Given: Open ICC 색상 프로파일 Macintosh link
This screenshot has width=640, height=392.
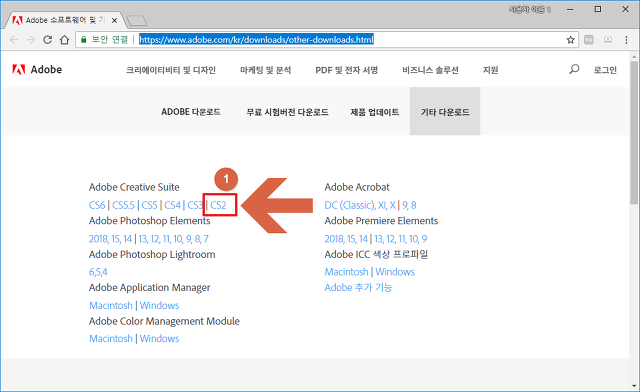Looking at the screenshot, I should pos(347,272).
